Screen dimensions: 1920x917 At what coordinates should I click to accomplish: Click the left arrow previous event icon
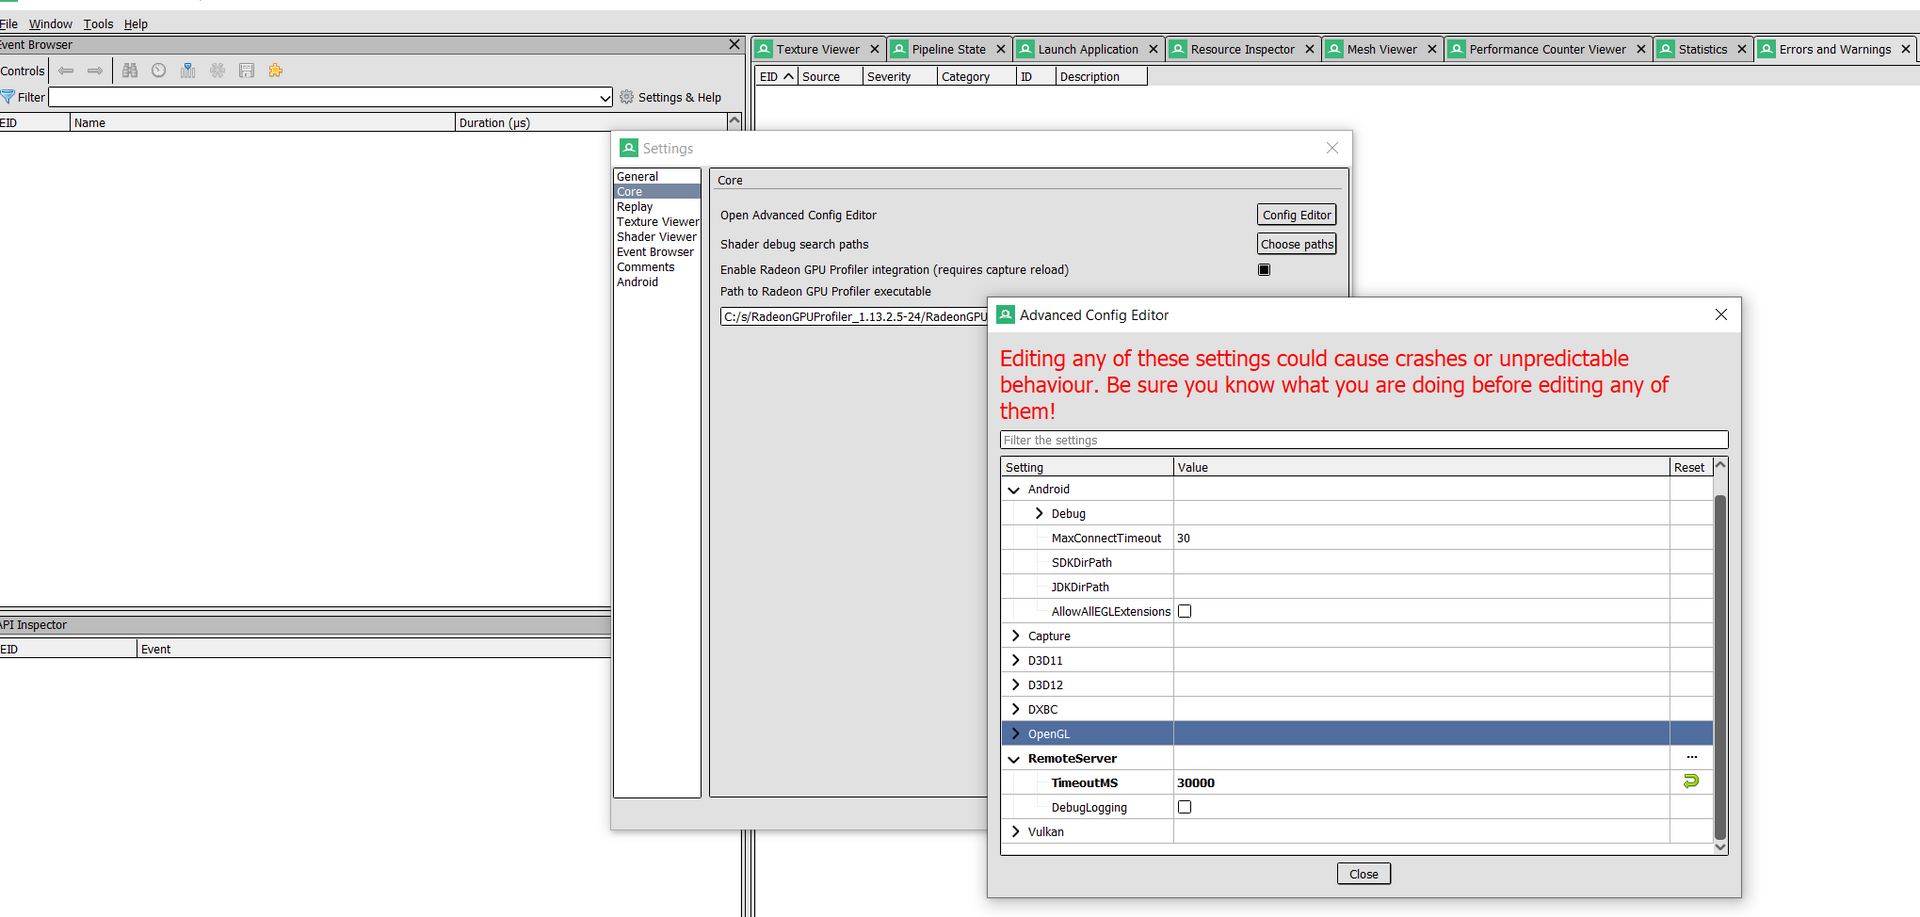(x=66, y=71)
